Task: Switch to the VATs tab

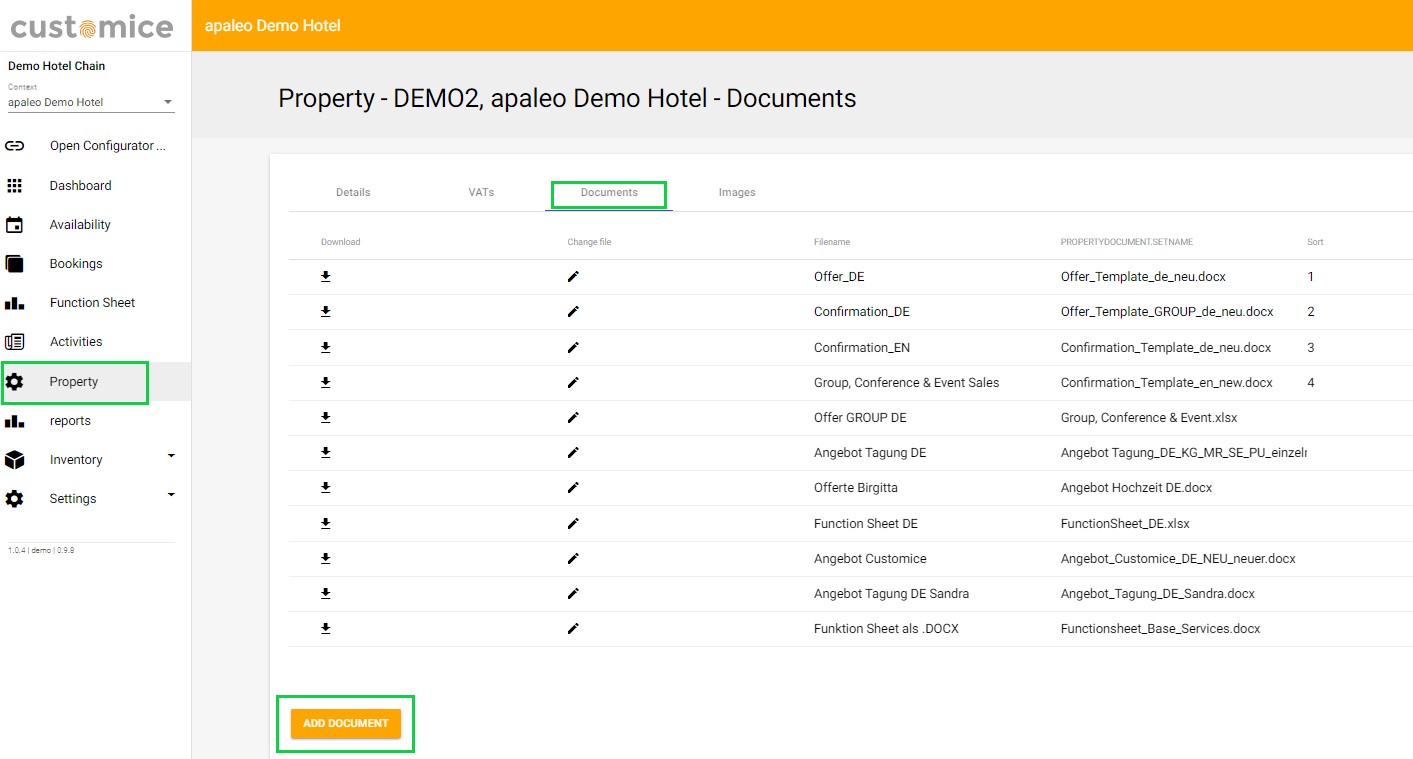Action: point(481,192)
